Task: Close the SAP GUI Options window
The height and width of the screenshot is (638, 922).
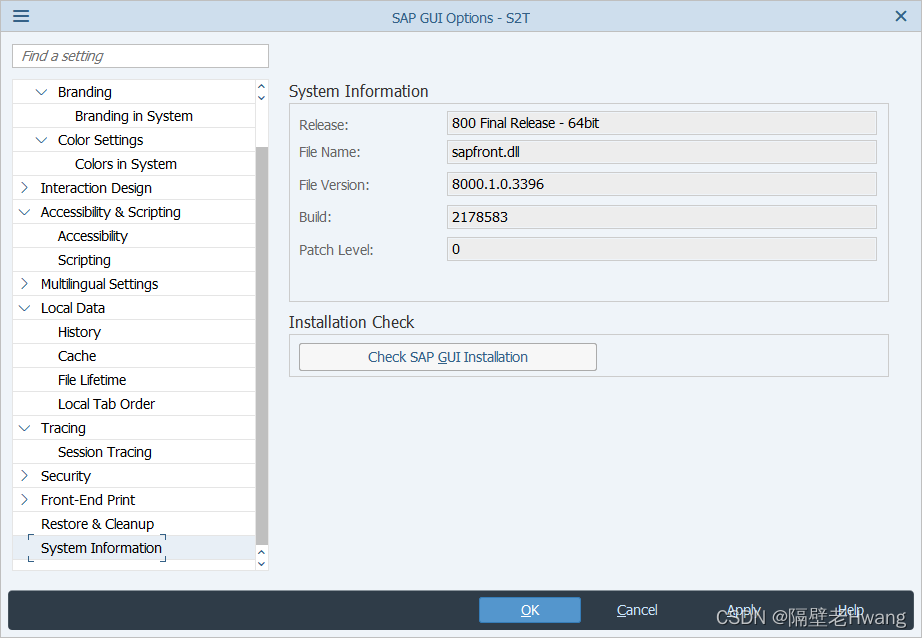Action: pyautogui.click(x=900, y=16)
